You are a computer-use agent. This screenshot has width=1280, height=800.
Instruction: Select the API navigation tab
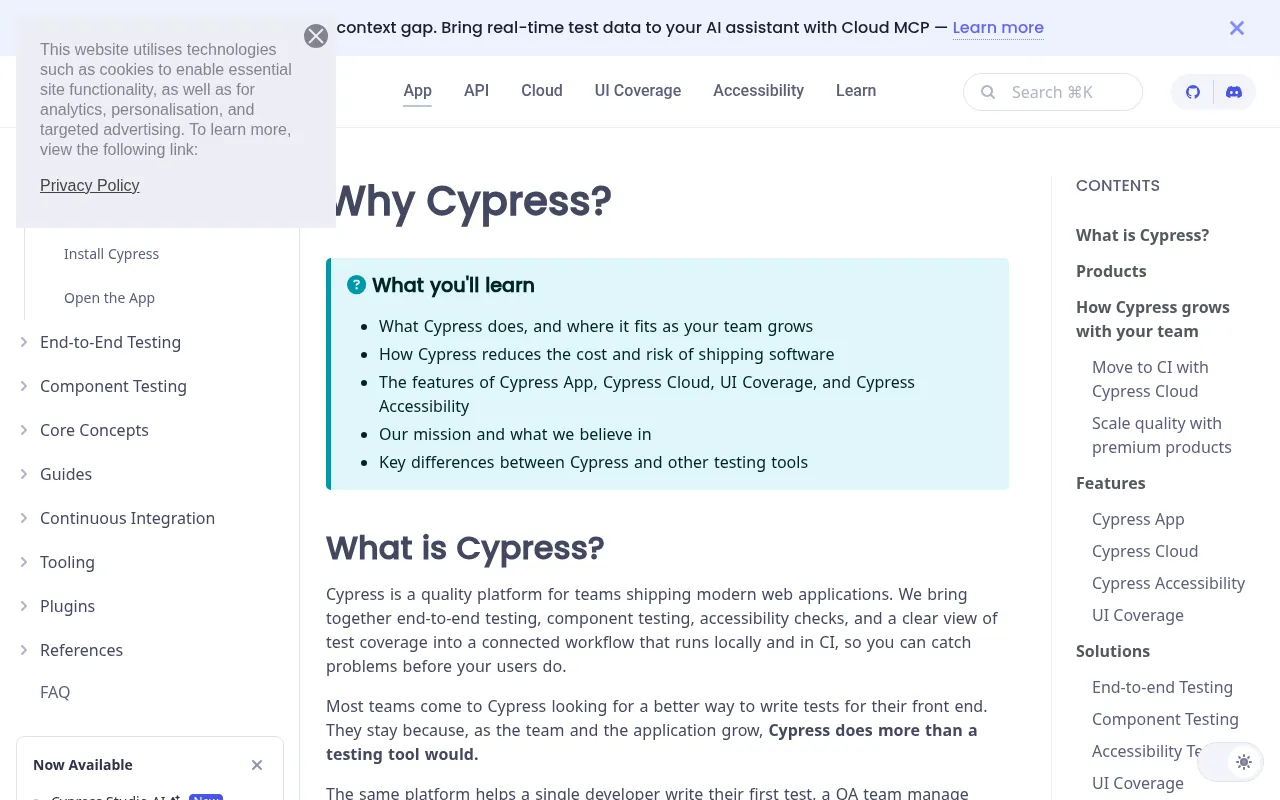(x=476, y=91)
